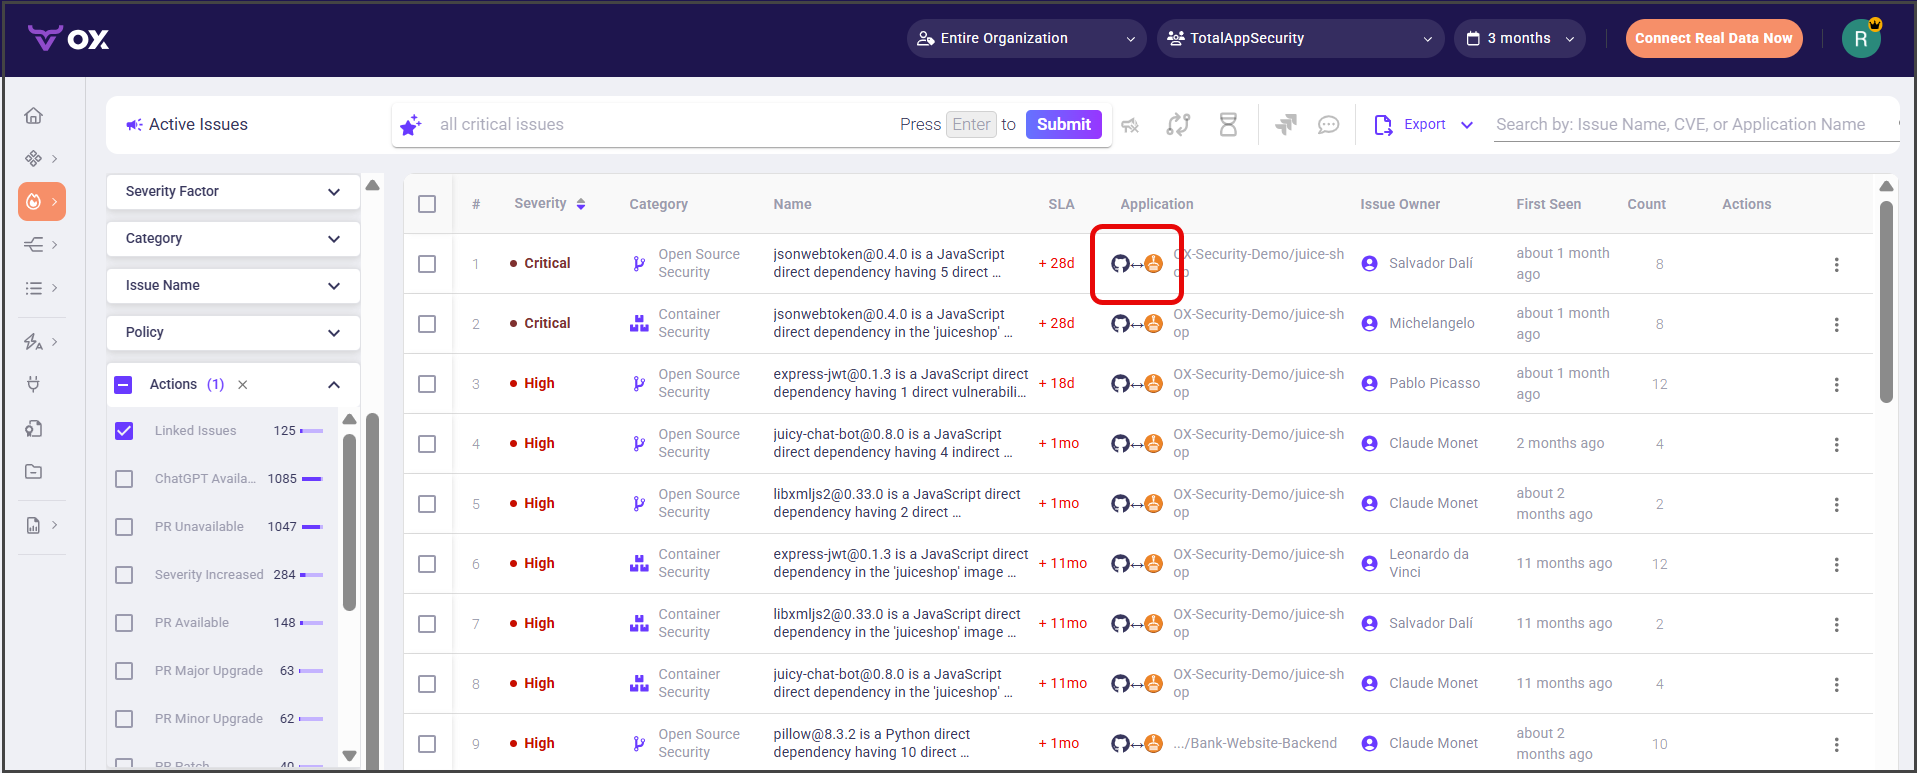Image resolution: width=1917 pixels, height=773 pixels.
Task: Open the three-dot actions menu for issue 1
Action: point(1835,264)
